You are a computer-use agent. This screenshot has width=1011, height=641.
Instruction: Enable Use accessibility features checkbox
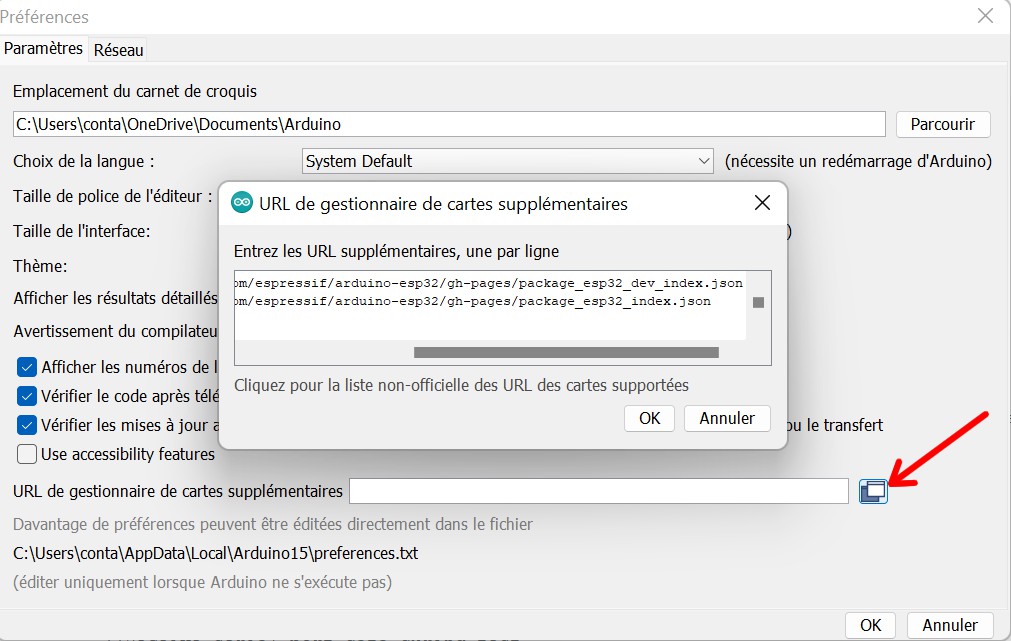(x=26, y=454)
